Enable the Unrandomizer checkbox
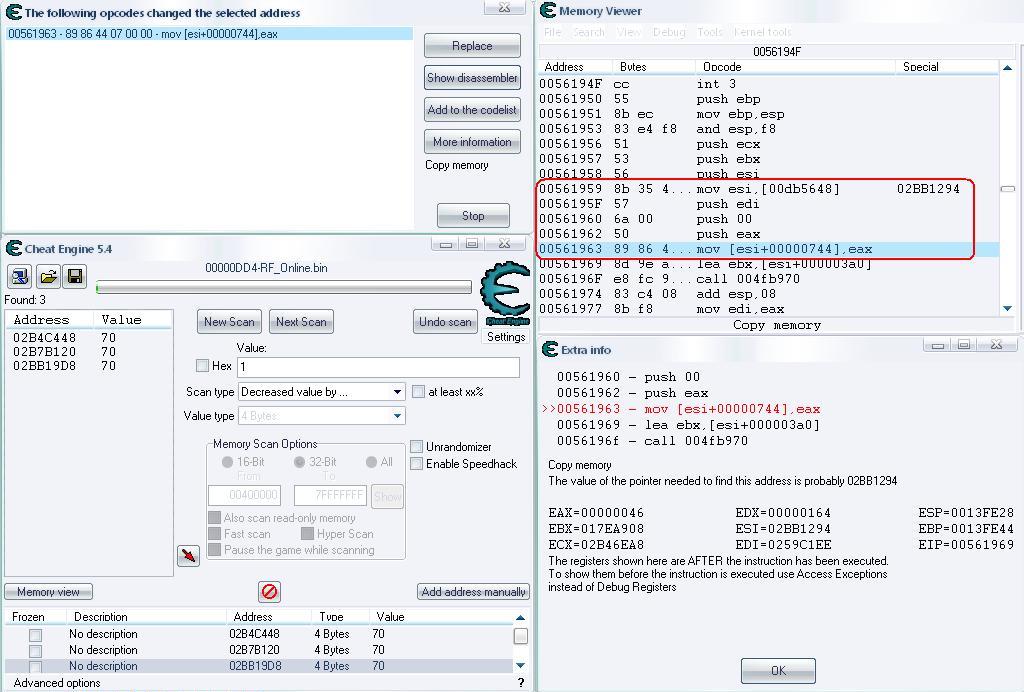Screen dimensions: 1024x692 coord(416,447)
